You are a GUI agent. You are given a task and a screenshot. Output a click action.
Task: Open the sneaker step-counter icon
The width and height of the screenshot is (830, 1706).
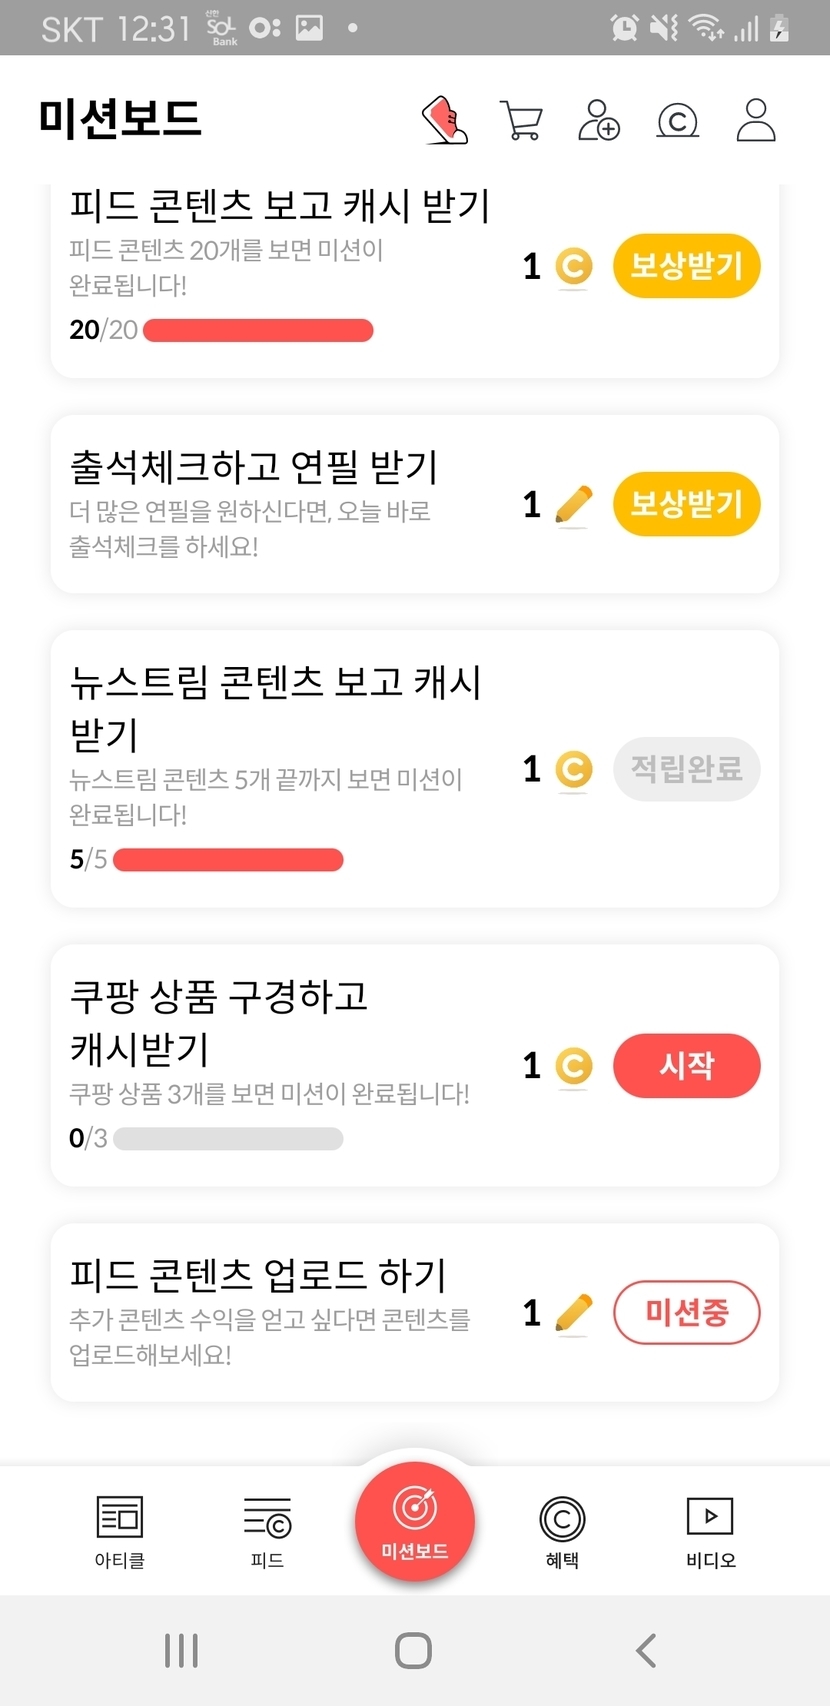pos(446,120)
